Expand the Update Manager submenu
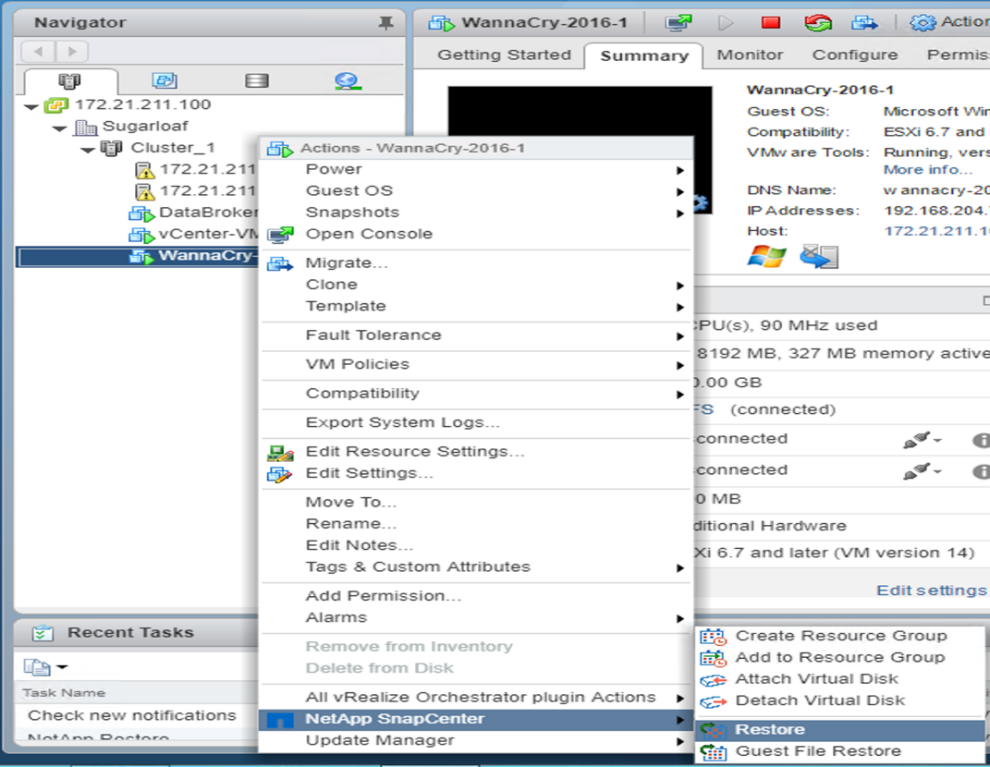Screen dimensions: 990x767 pos(477,741)
